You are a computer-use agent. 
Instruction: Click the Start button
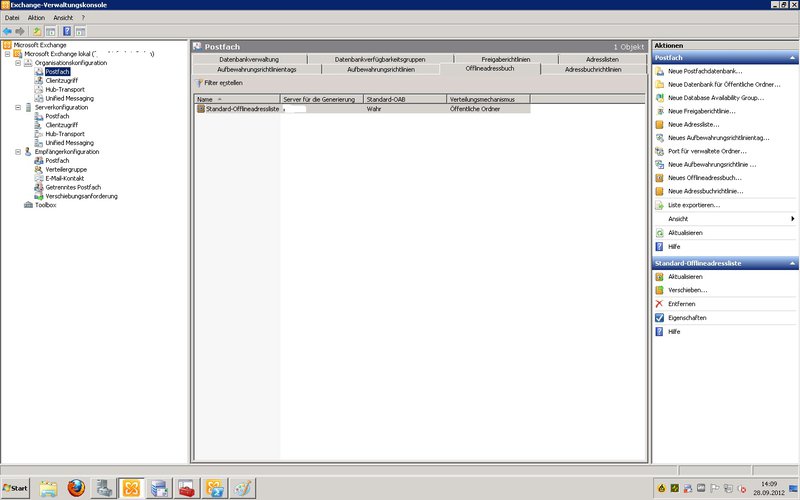pos(15,488)
